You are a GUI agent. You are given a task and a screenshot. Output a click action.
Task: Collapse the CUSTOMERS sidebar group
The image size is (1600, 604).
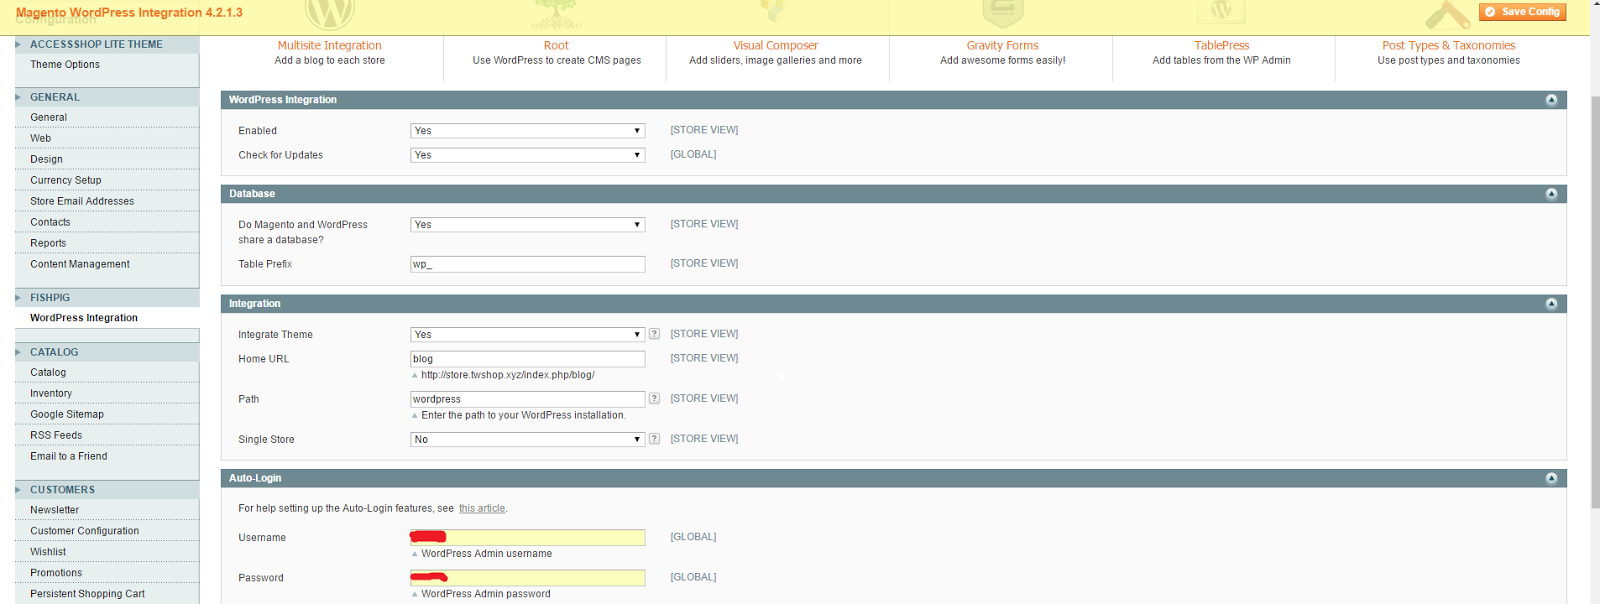point(107,489)
